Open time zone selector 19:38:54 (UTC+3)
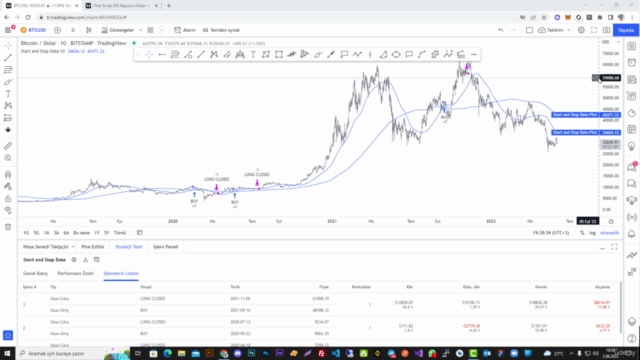Viewport: 640px width, 360px height. [x=551, y=233]
